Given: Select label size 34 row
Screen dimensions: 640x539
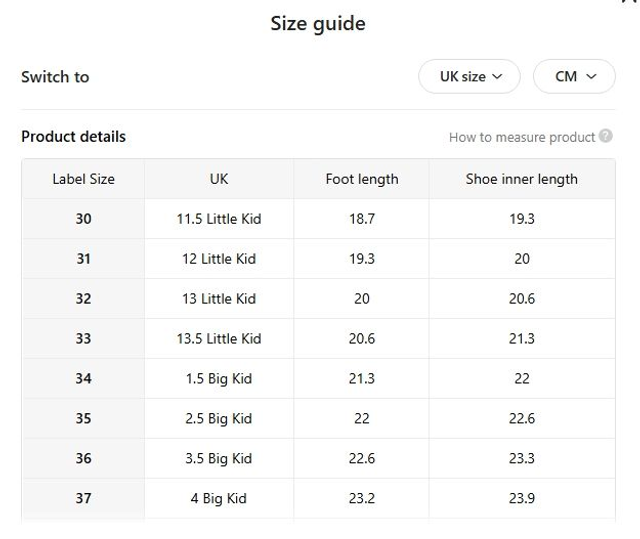Looking at the screenshot, I should (x=83, y=379).
